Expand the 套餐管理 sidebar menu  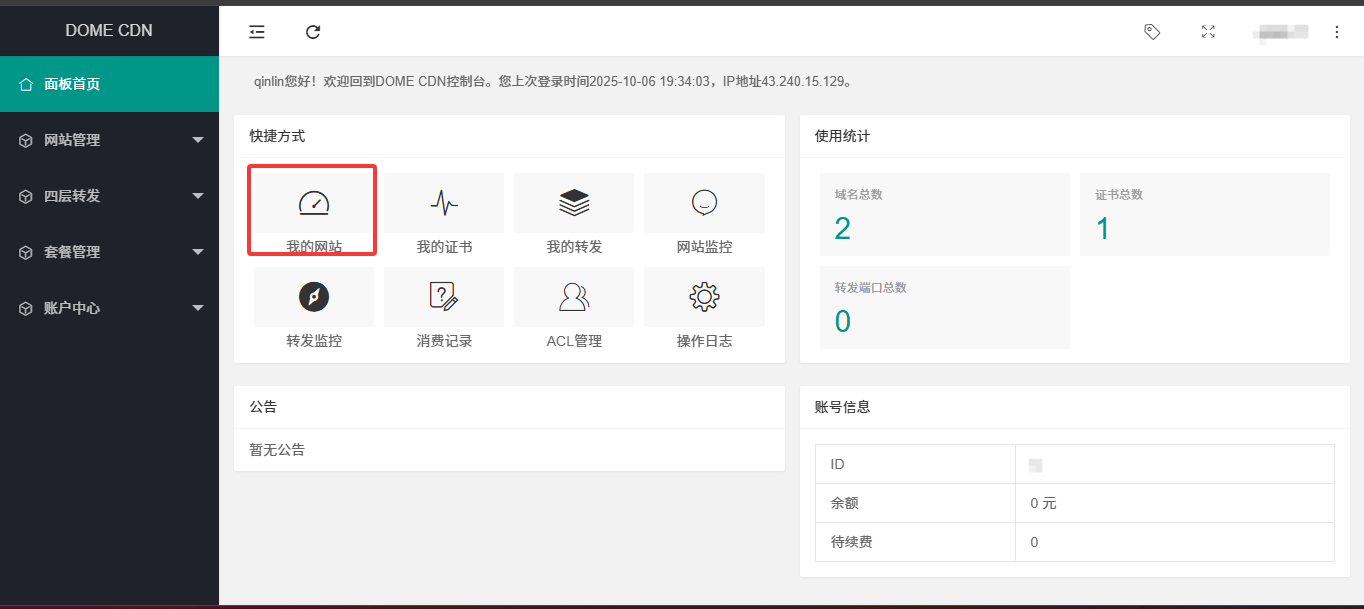pos(109,252)
